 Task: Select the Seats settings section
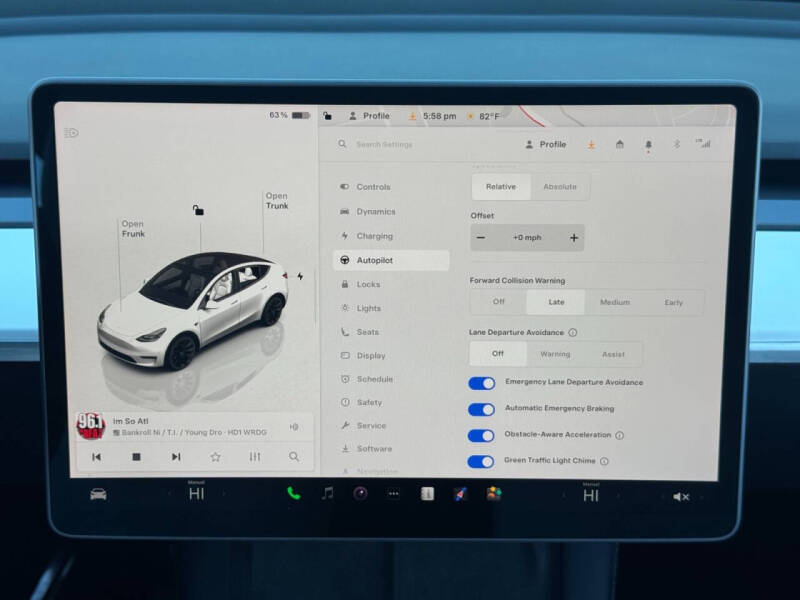coord(372,331)
